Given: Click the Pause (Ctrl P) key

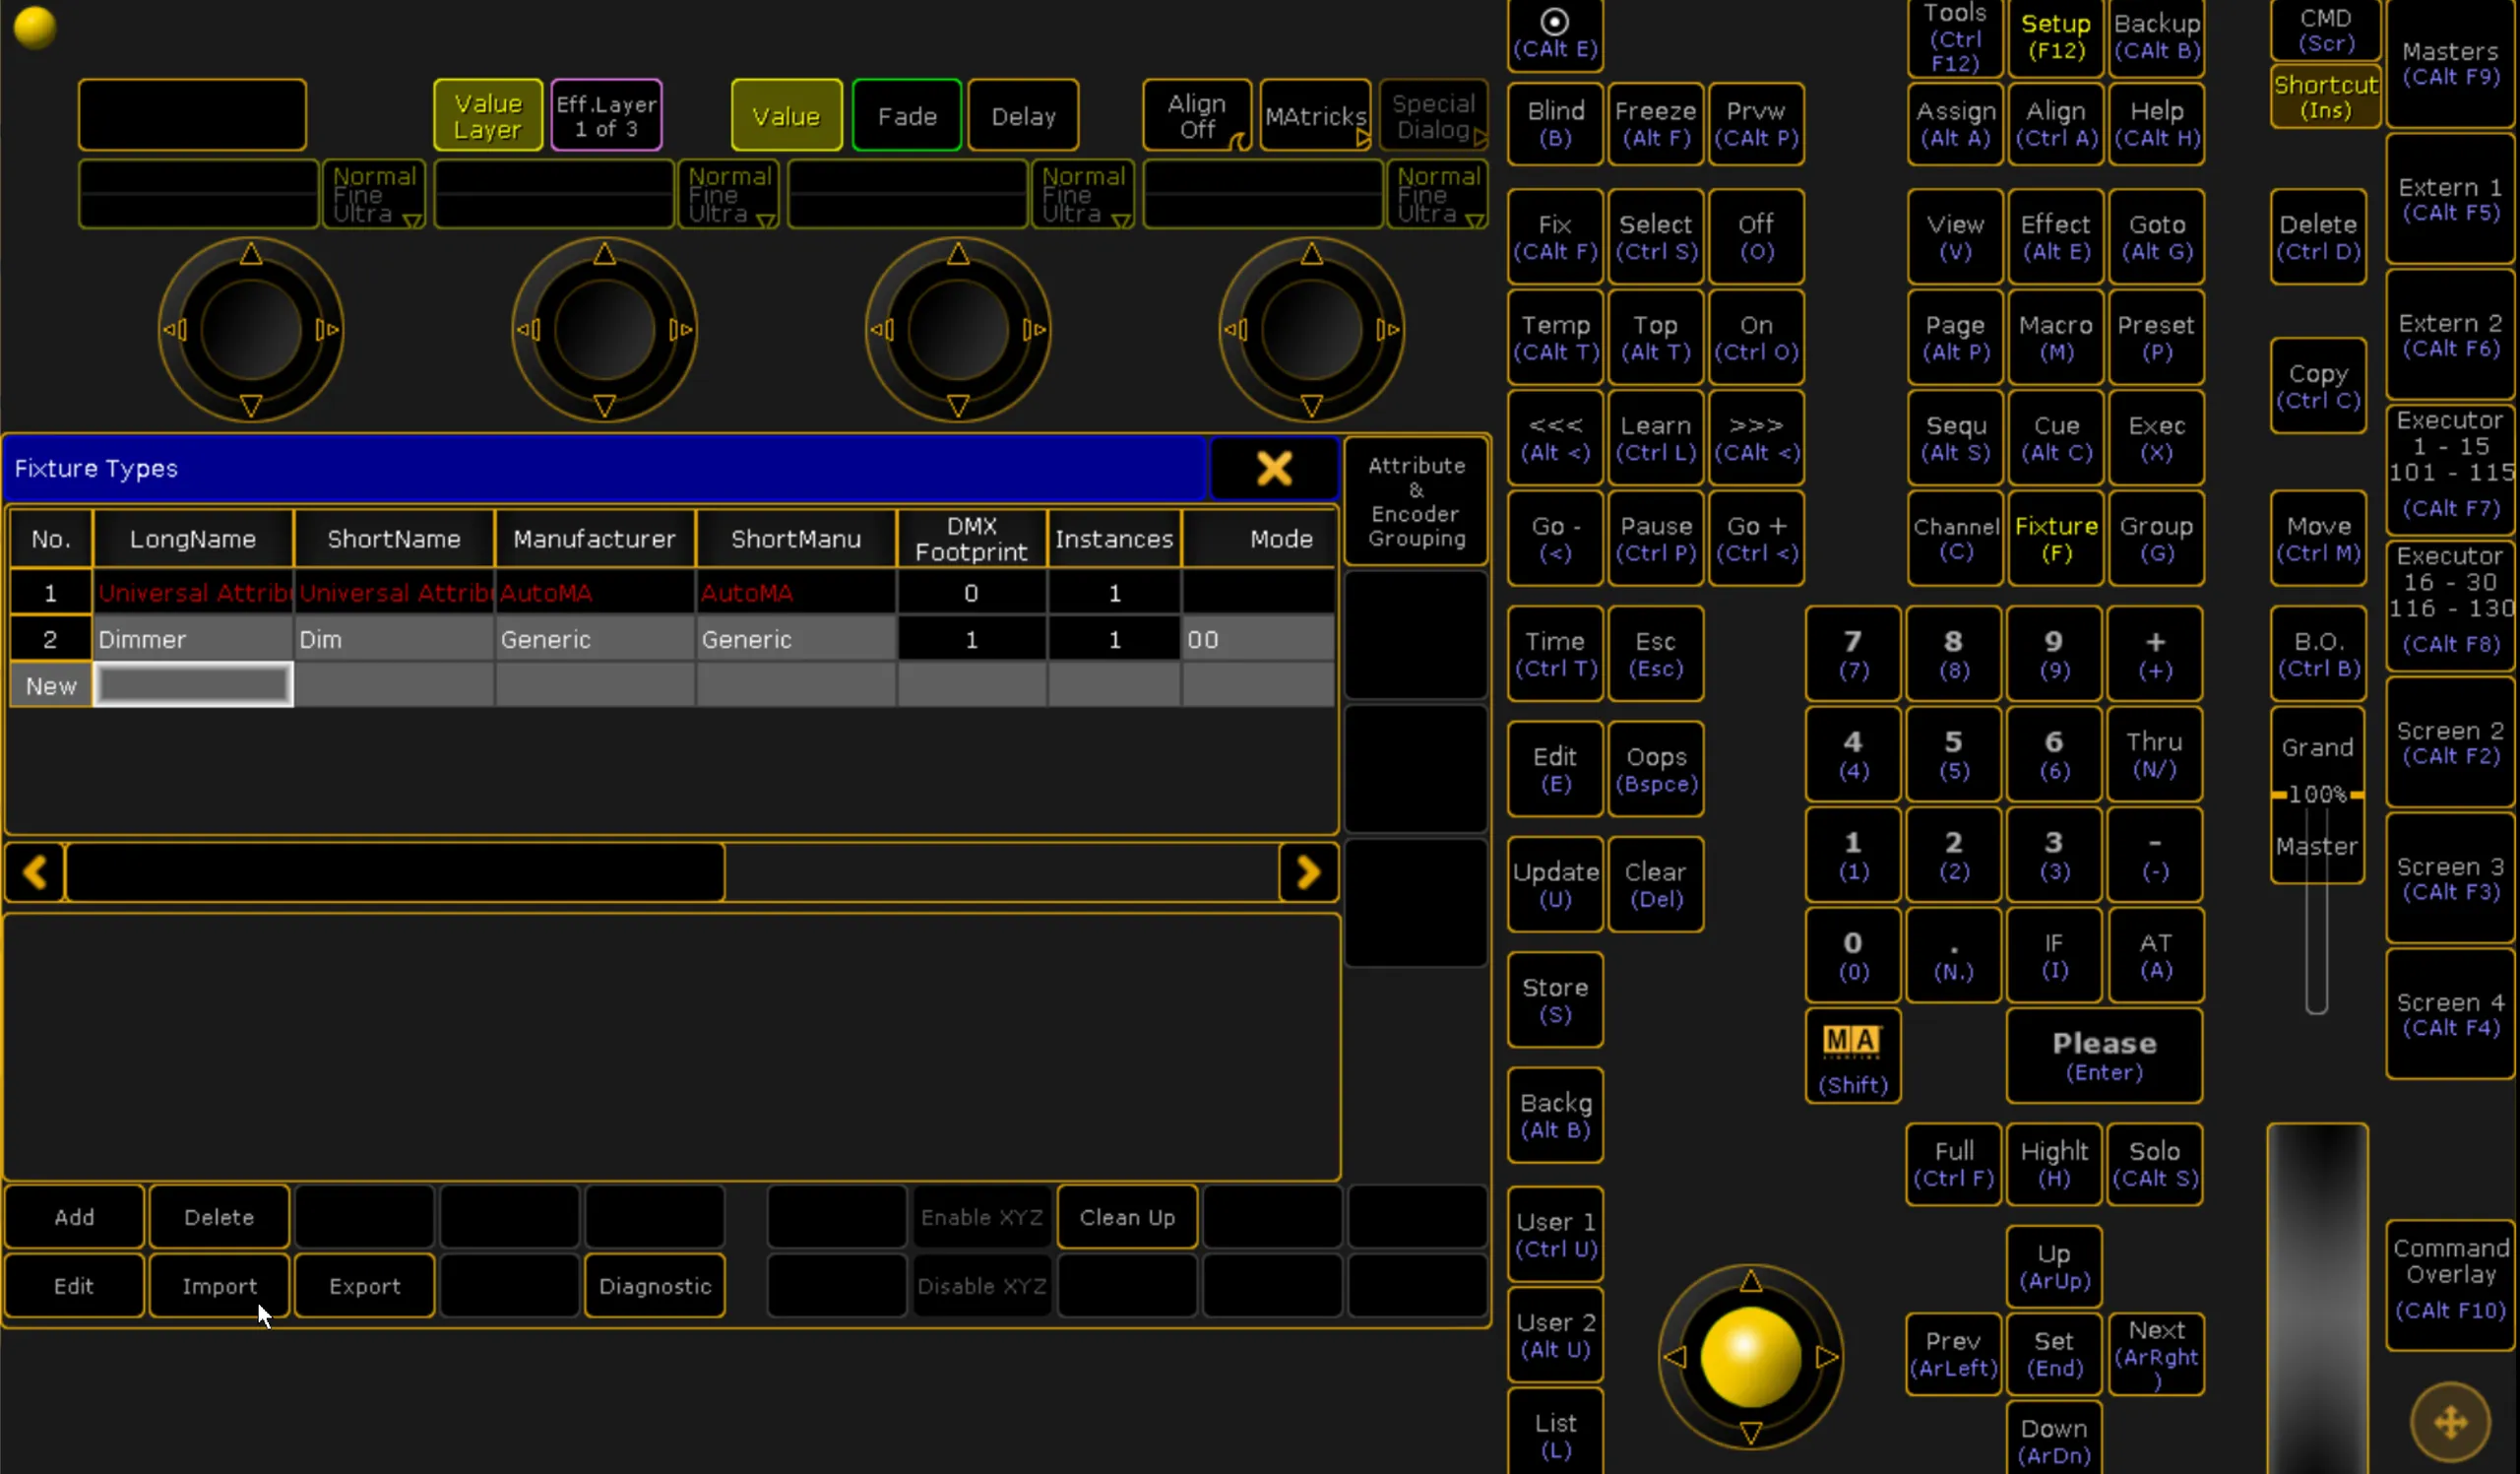Looking at the screenshot, I should pyautogui.click(x=1656, y=538).
